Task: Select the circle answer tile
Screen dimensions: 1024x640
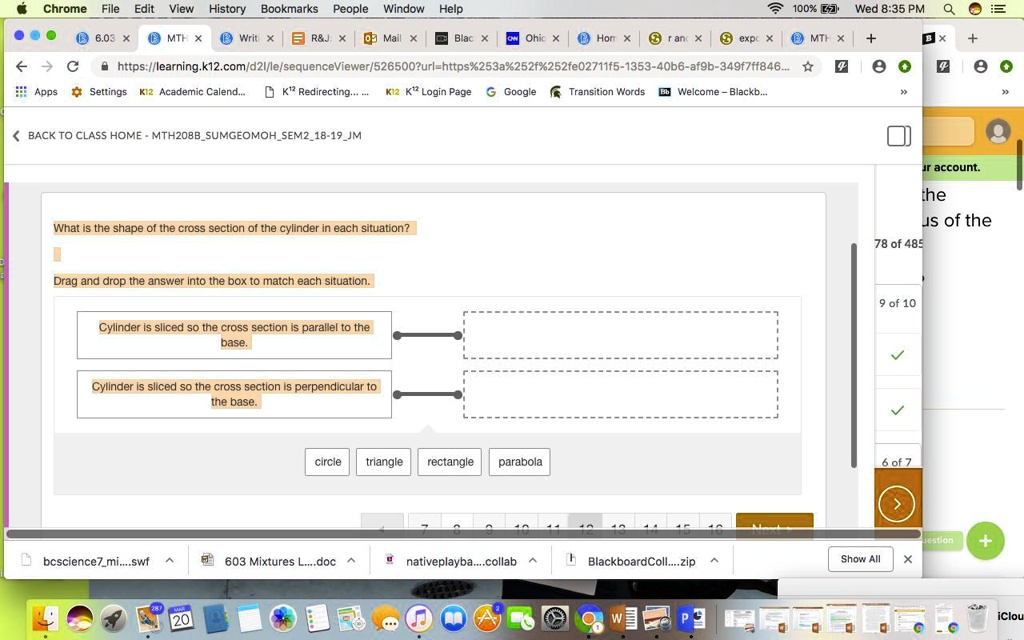Action: click(327, 462)
